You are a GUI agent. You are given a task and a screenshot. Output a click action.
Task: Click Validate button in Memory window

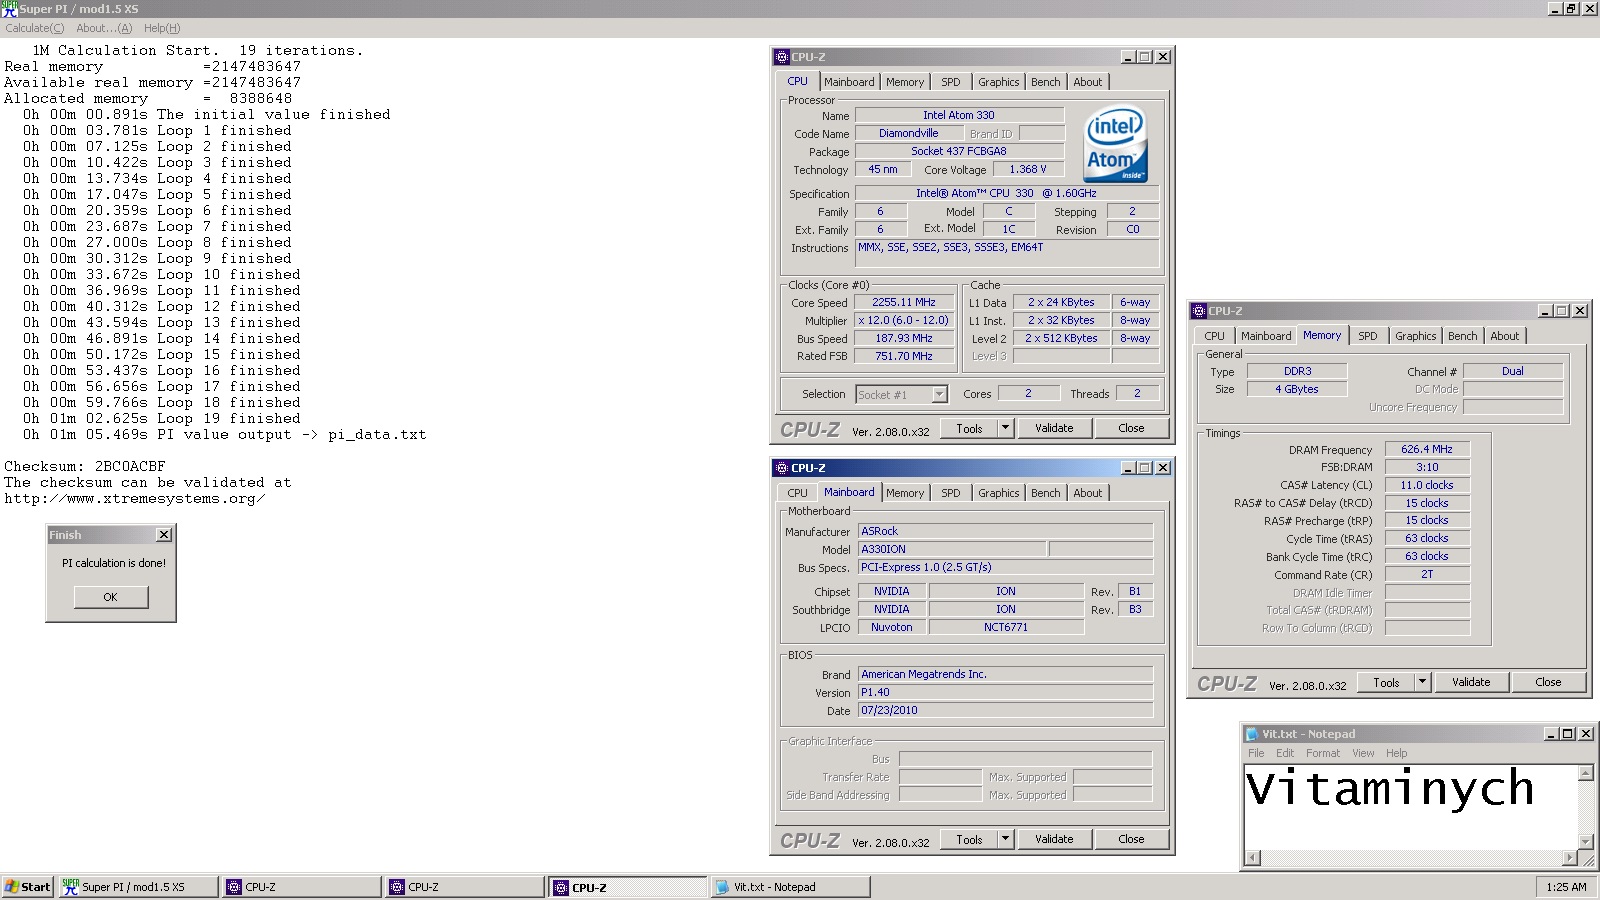coord(1471,682)
